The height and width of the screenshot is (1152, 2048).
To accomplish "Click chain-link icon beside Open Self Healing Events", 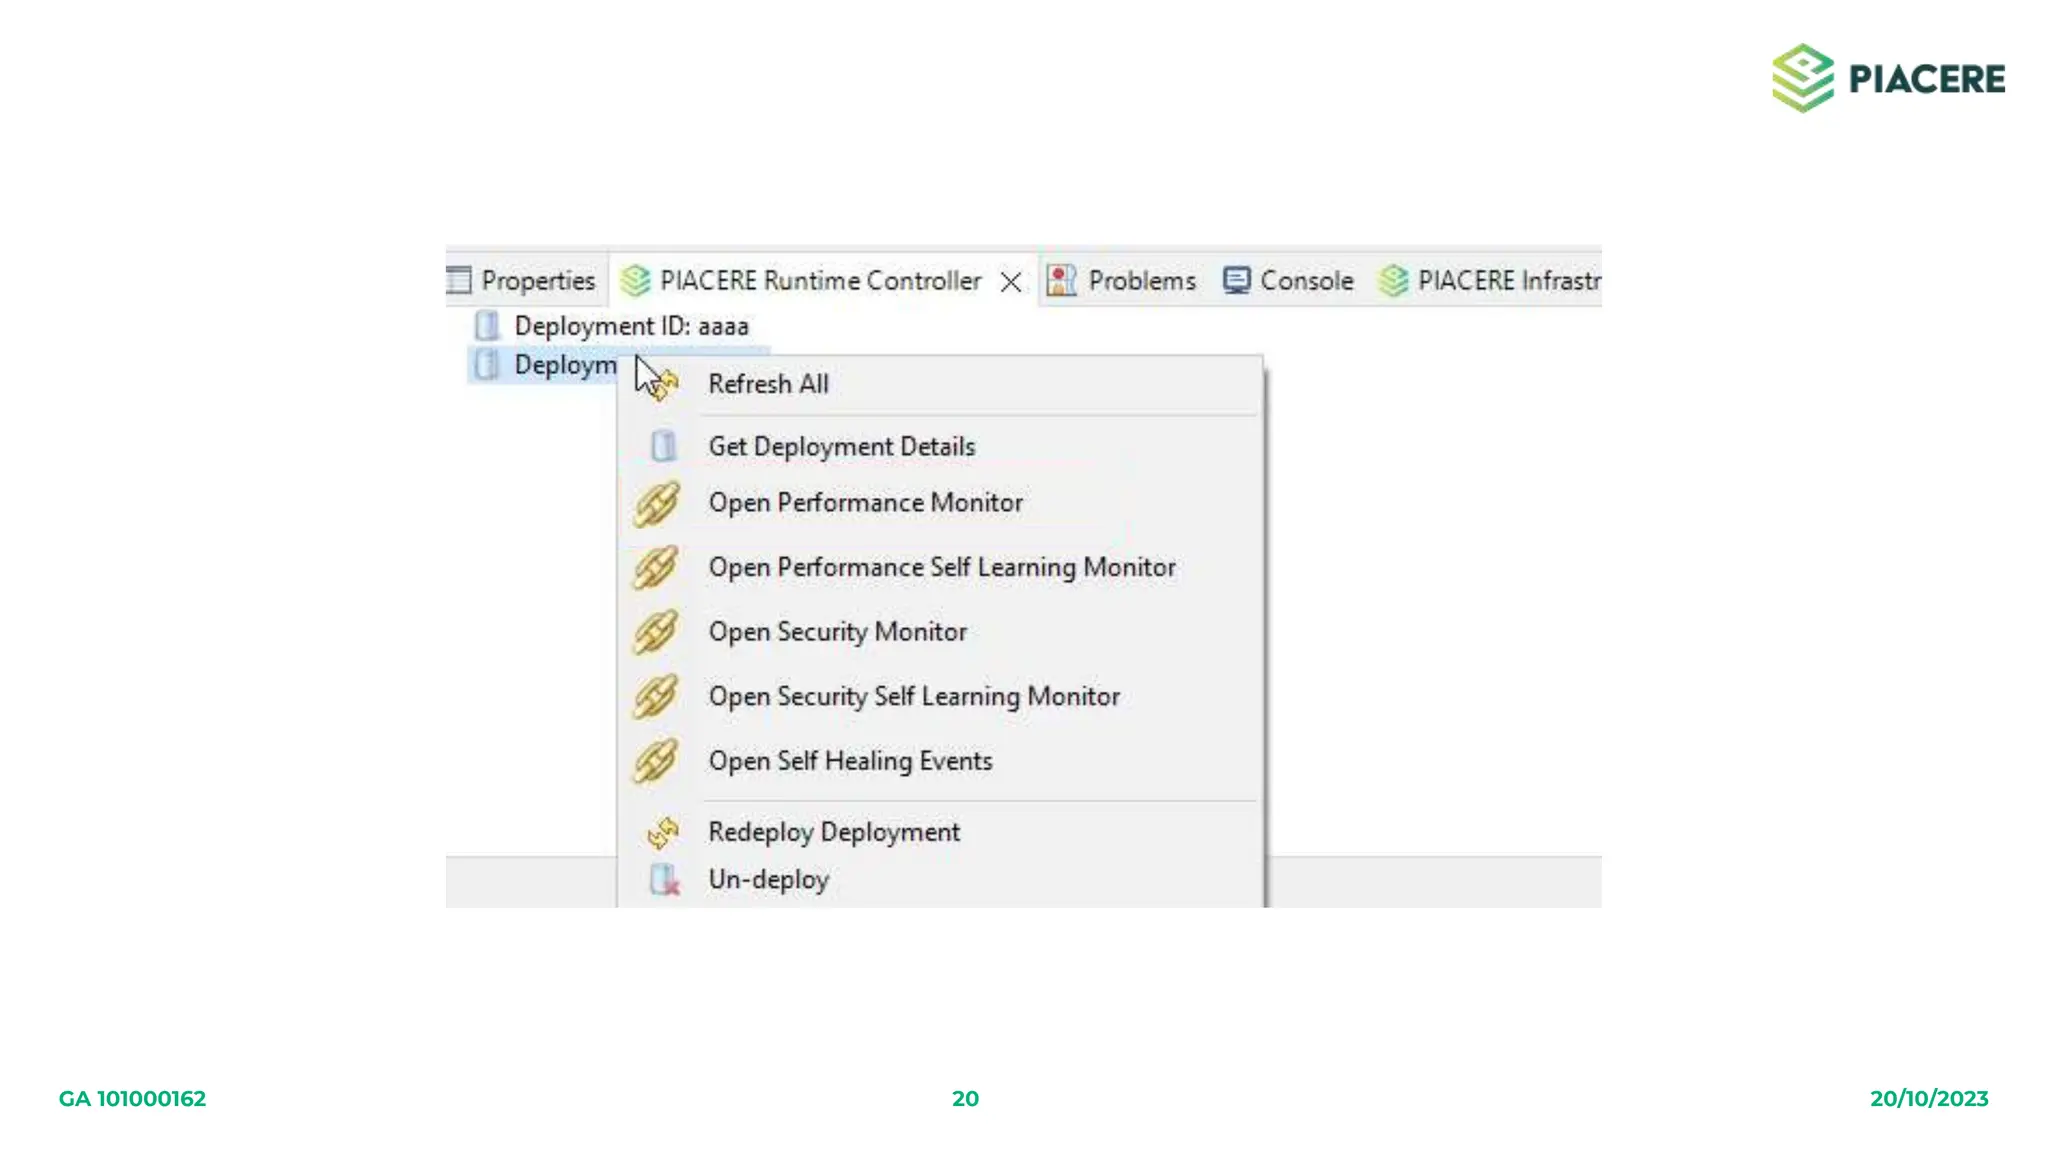I will coord(657,761).
